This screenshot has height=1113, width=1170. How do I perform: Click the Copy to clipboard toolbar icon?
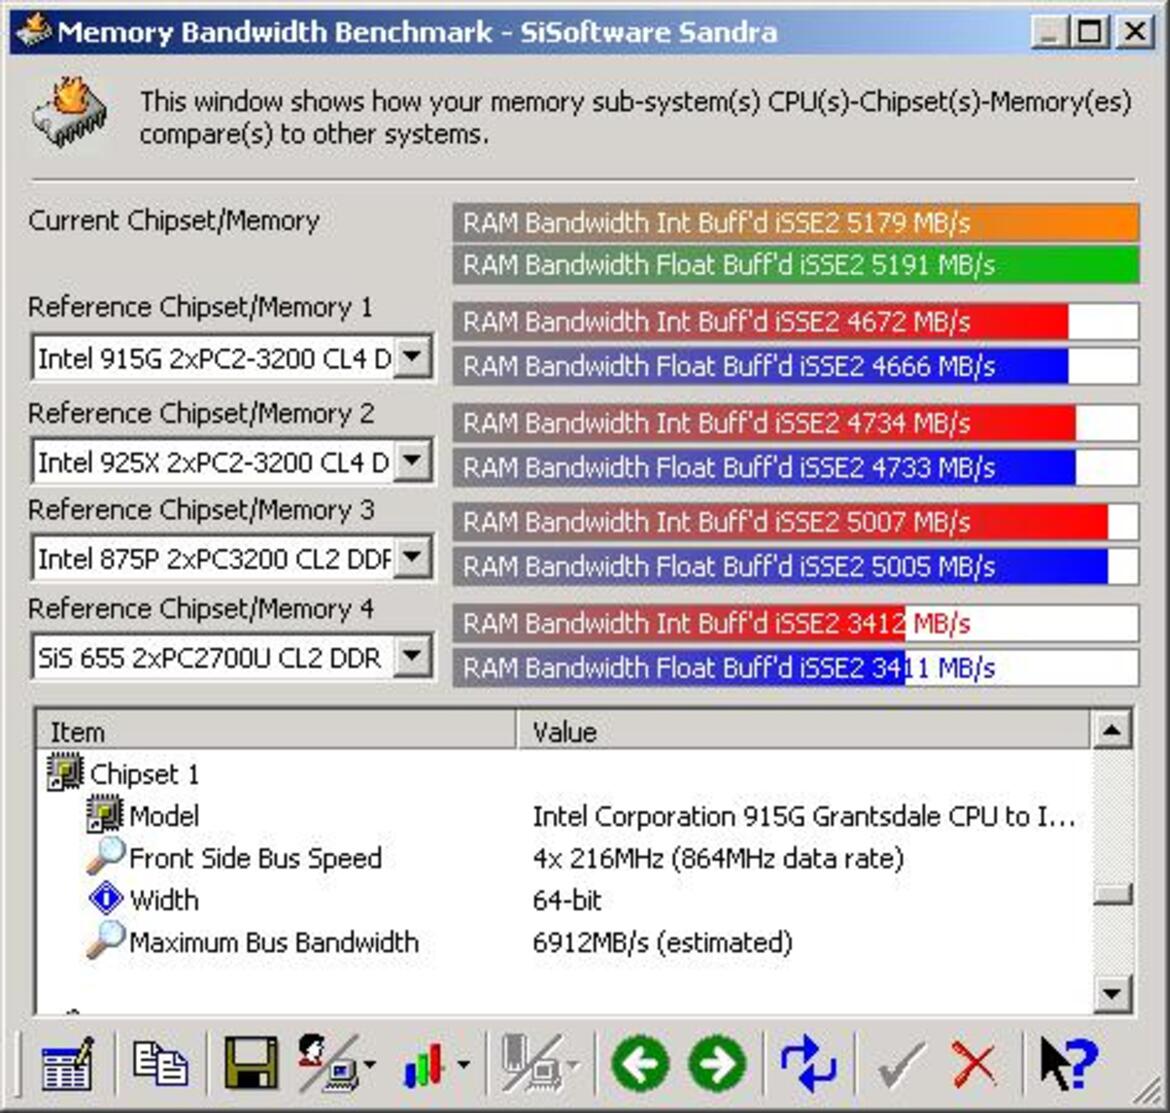pyautogui.click(x=160, y=1063)
